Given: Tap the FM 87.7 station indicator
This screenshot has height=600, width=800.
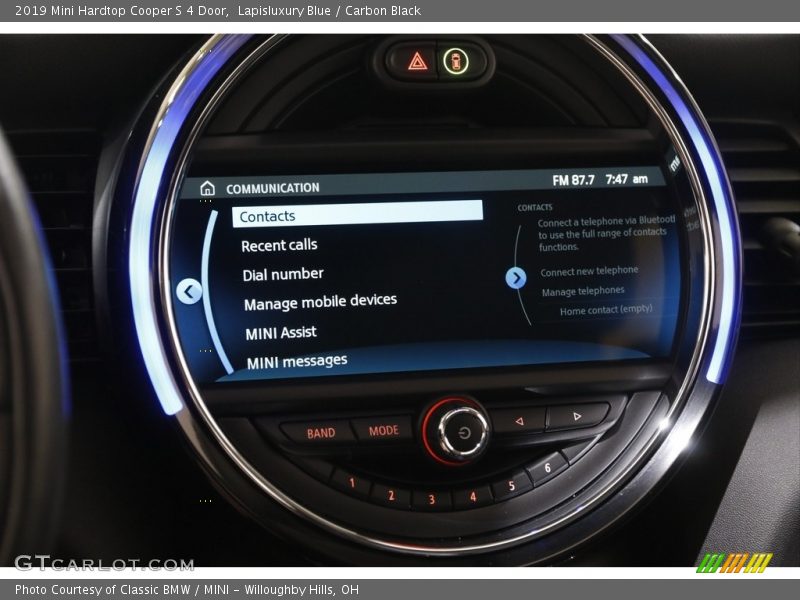Looking at the screenshot, I should pyautogui.click(x=573, y=181).
